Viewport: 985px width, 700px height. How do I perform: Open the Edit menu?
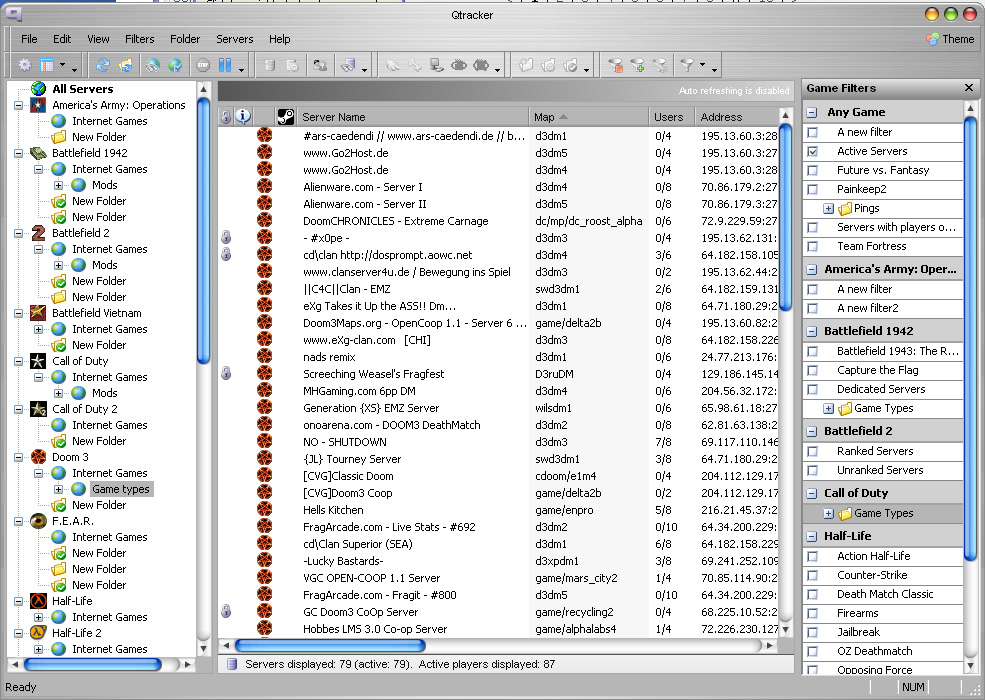62,39
